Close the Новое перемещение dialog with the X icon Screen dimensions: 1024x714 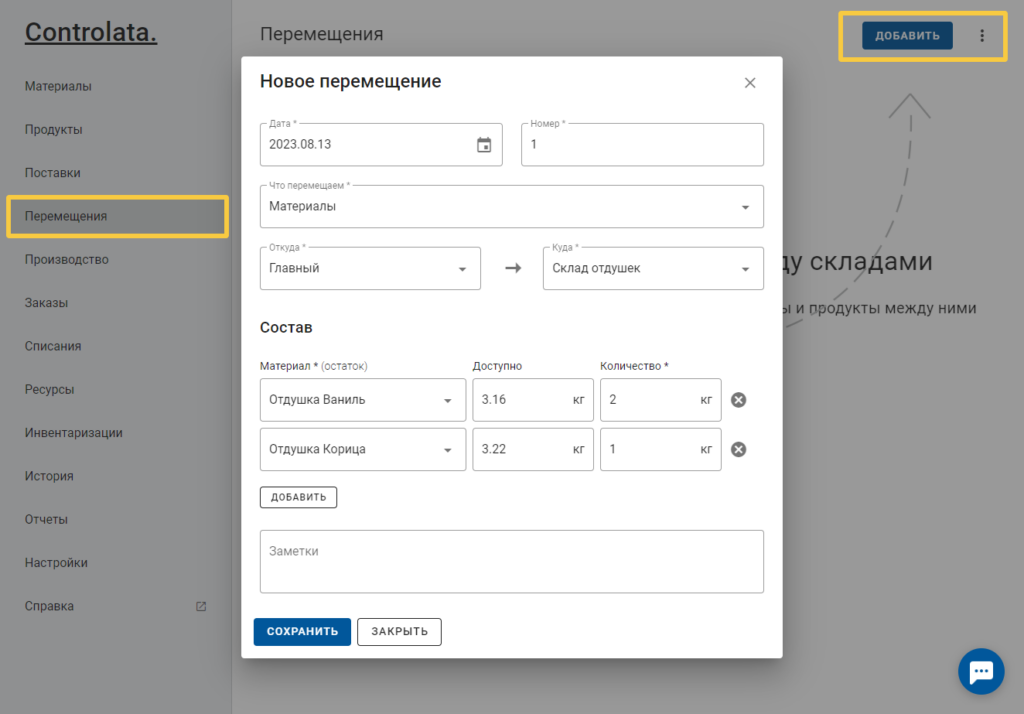click(750, 82)
